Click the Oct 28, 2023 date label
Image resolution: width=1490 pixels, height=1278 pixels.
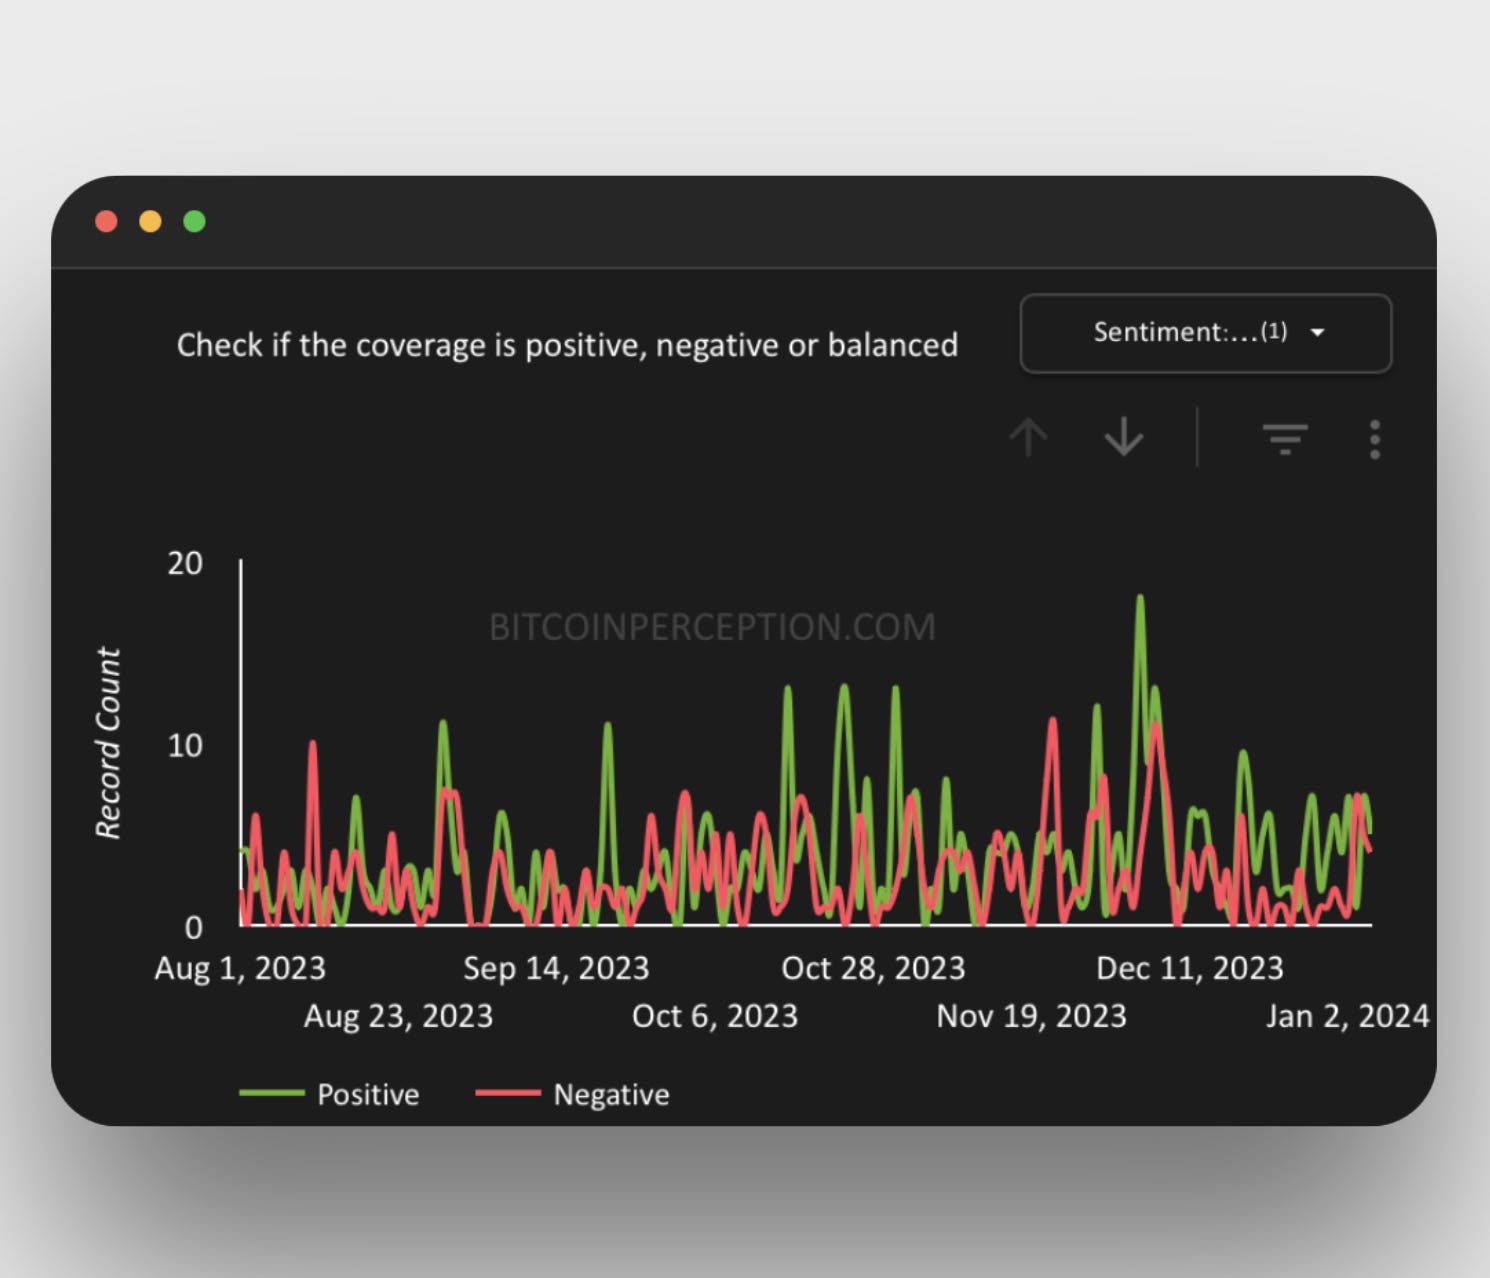coord(873,968)
